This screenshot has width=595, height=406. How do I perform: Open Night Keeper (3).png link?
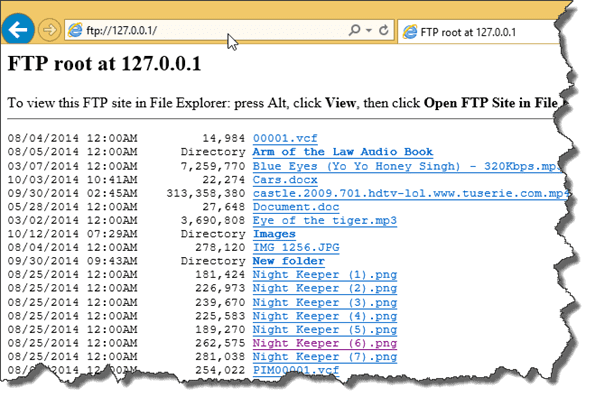[x=325, y=302]
